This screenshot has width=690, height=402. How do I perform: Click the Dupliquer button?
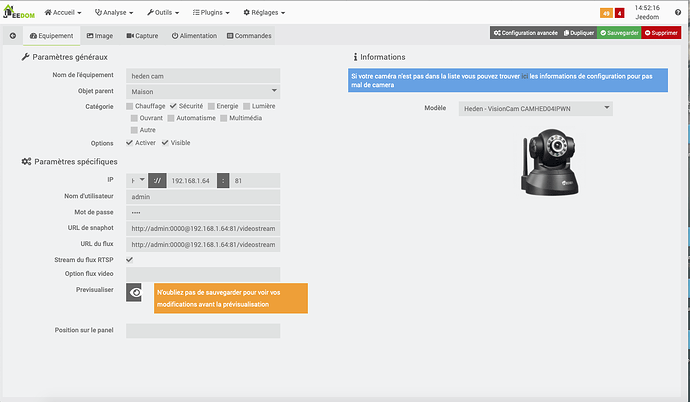579,33
